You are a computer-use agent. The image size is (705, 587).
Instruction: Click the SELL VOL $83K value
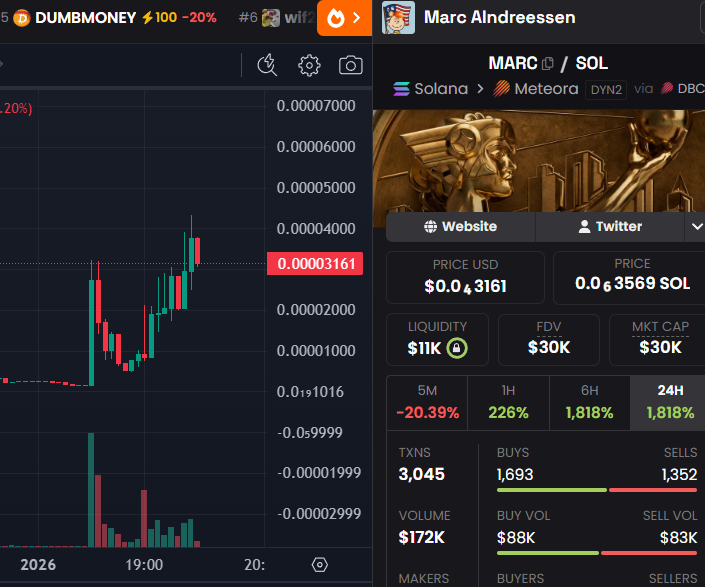click(x=678, y=538)
